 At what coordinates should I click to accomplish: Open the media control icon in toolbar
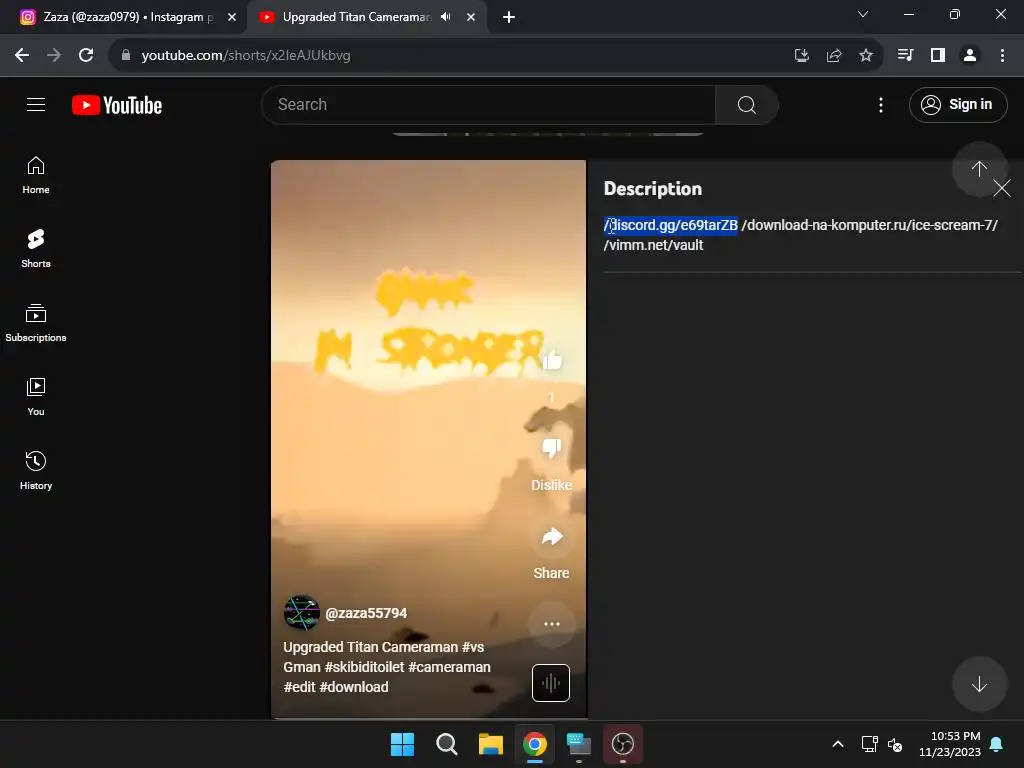905,56
